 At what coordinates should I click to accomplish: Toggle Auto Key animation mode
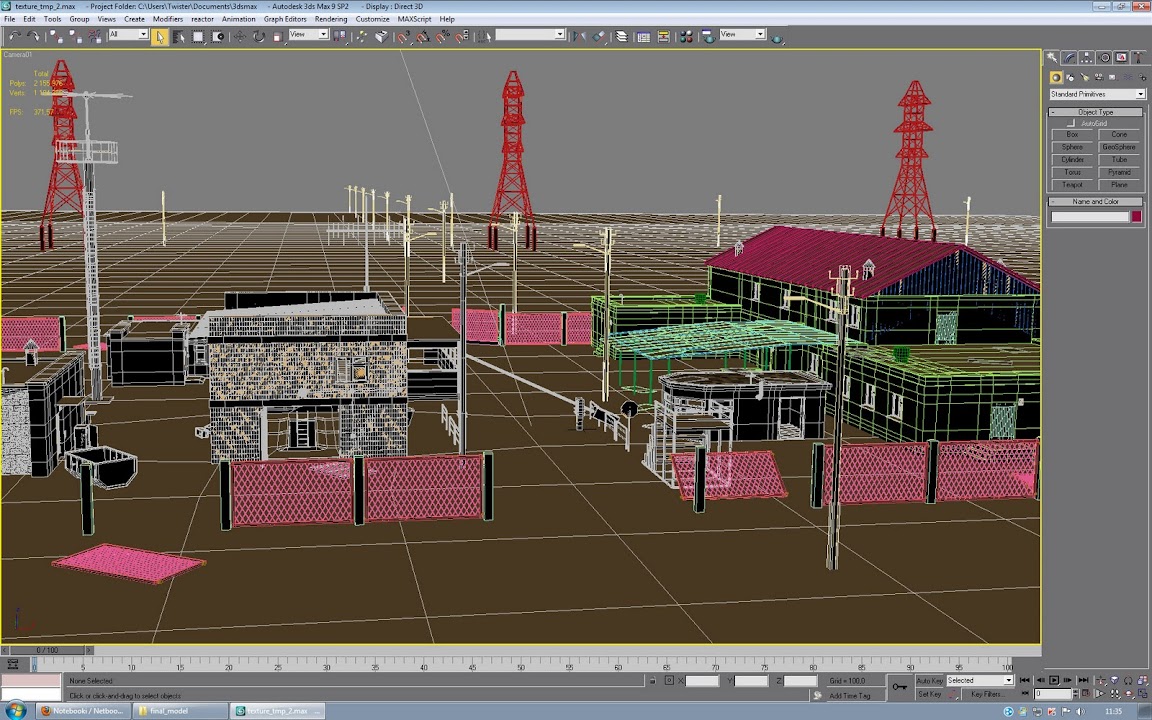click(x=929, y=681)
